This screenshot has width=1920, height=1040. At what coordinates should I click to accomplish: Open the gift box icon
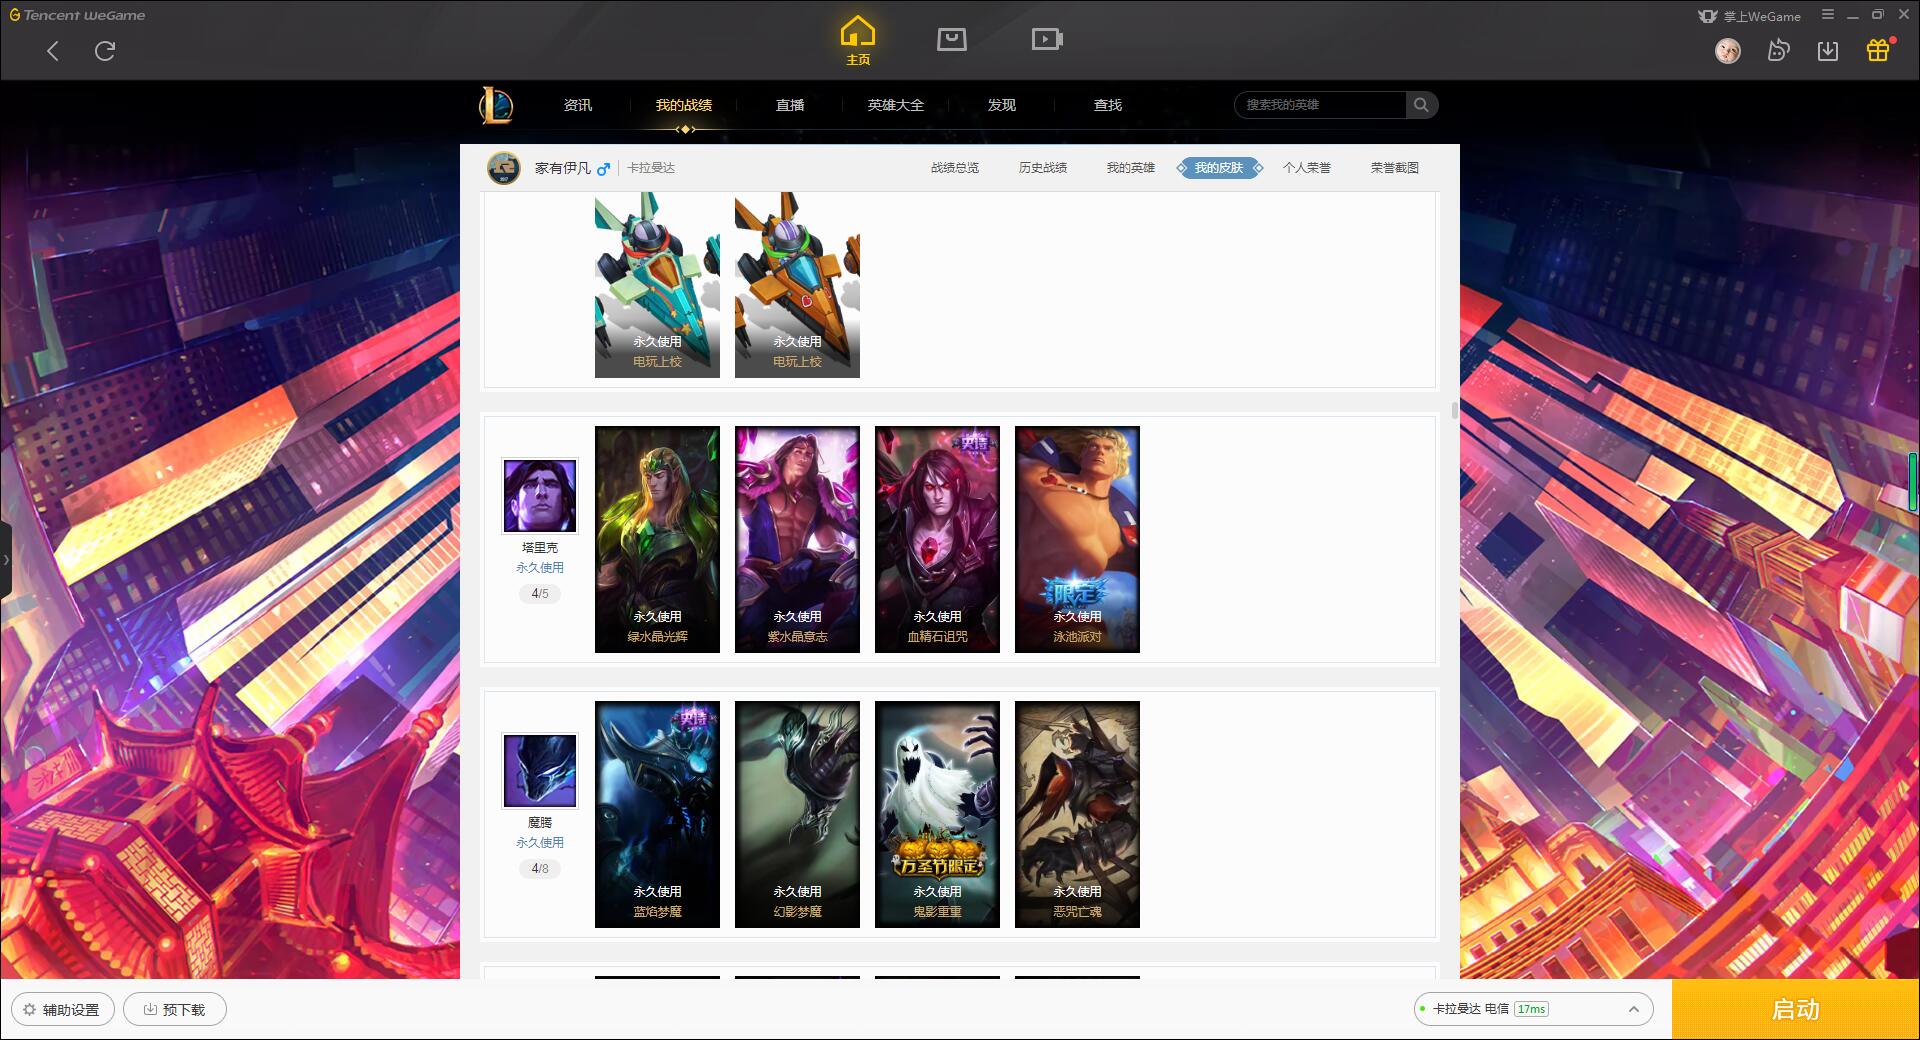(1878, 50)
